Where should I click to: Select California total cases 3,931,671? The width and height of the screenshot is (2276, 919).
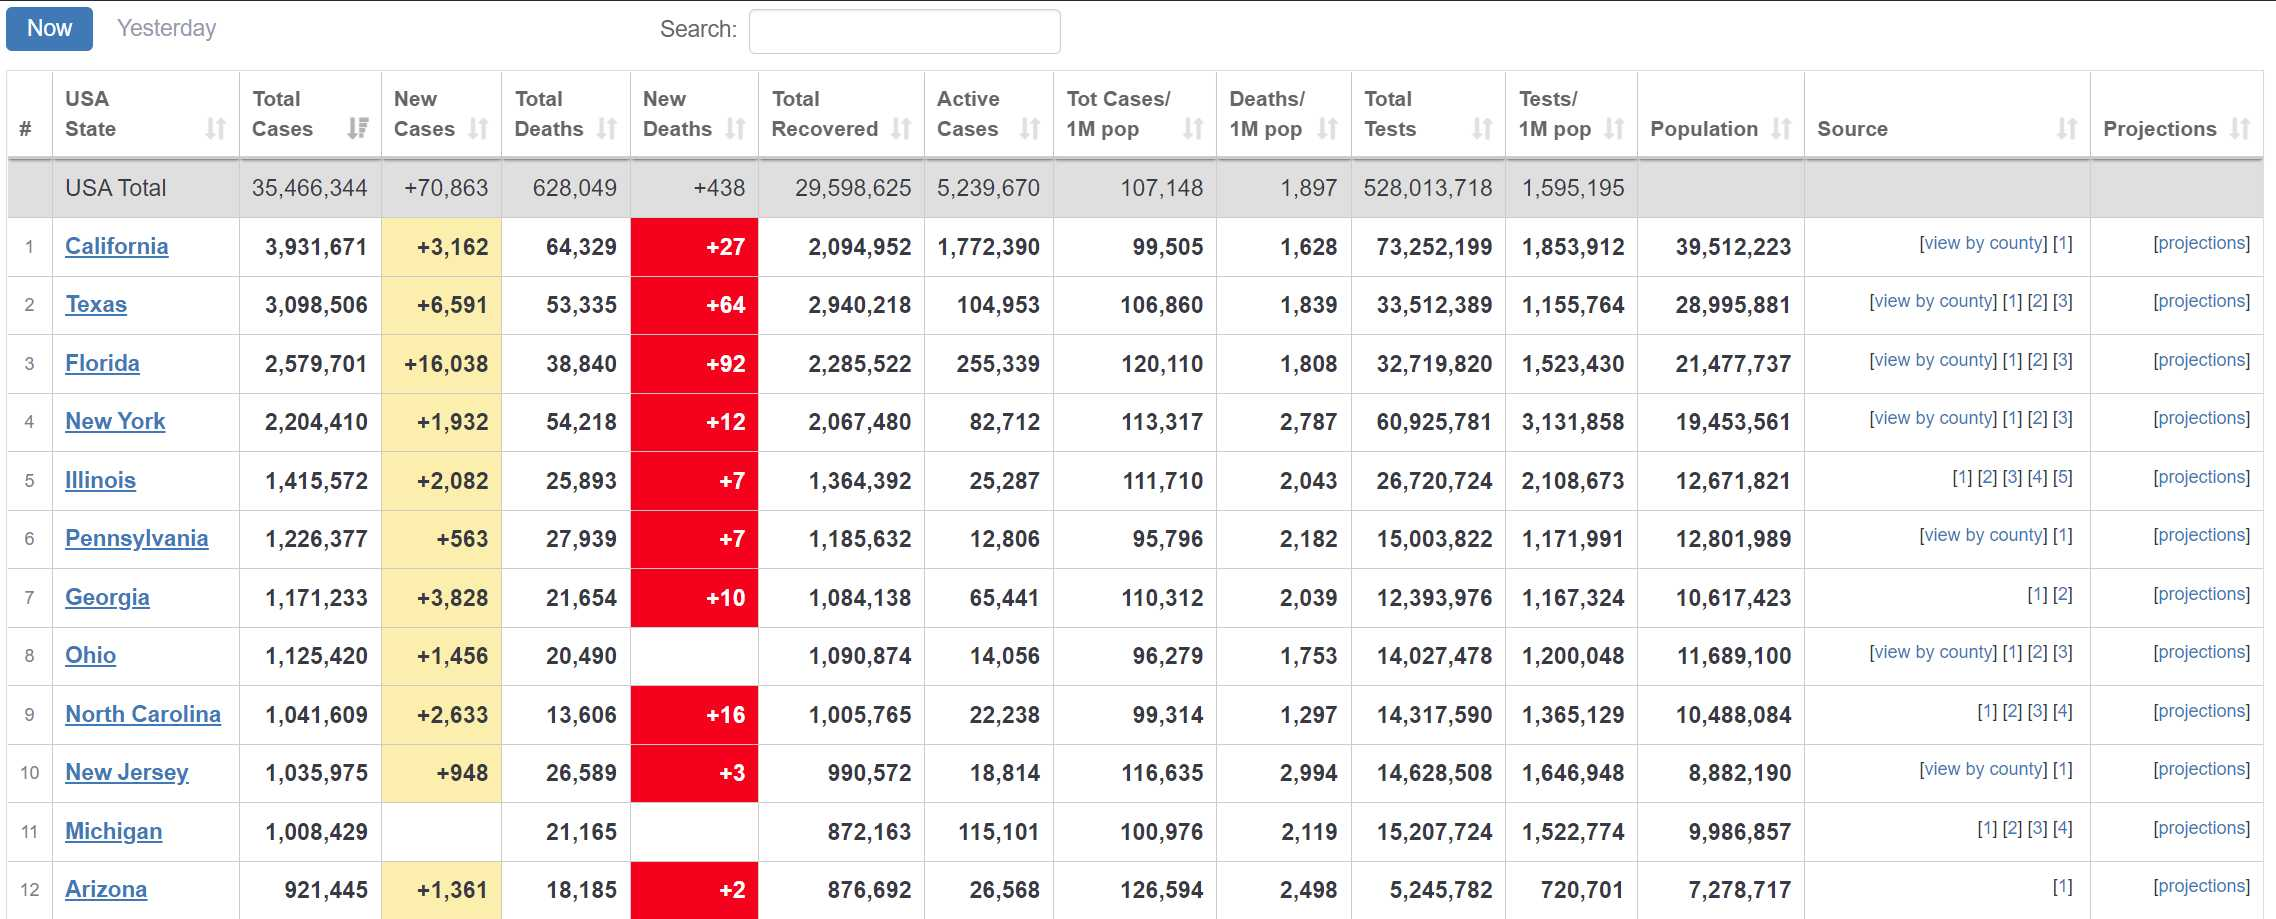coord(316,247)
